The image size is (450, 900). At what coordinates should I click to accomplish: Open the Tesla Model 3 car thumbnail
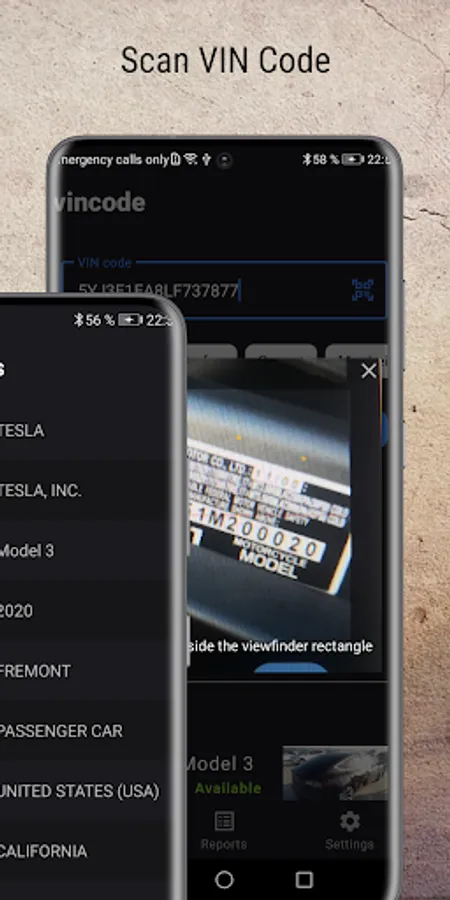click(335, 773)
